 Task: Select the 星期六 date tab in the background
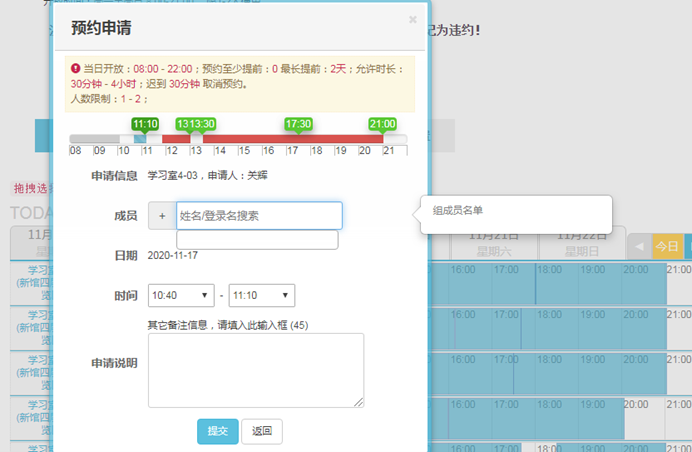click(x=494, y=246)
